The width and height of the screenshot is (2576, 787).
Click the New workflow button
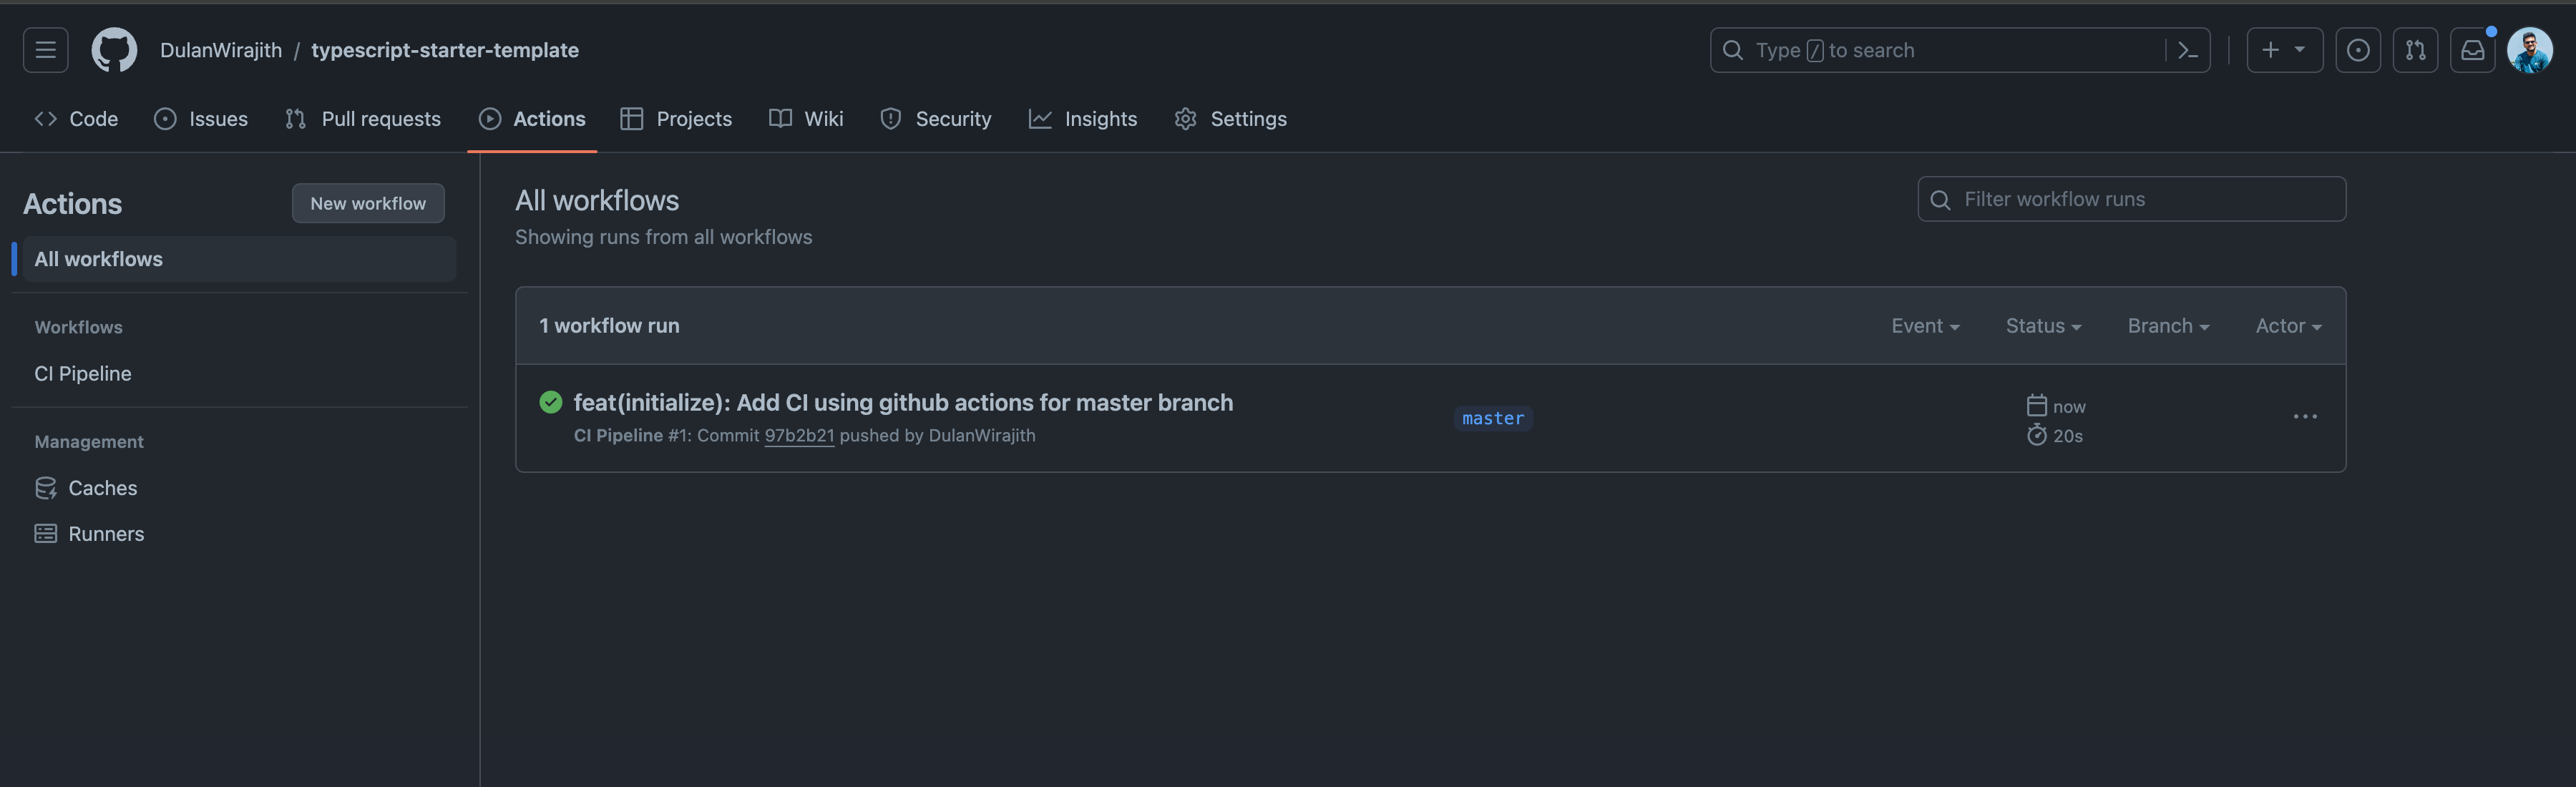[x=367, y=203]
